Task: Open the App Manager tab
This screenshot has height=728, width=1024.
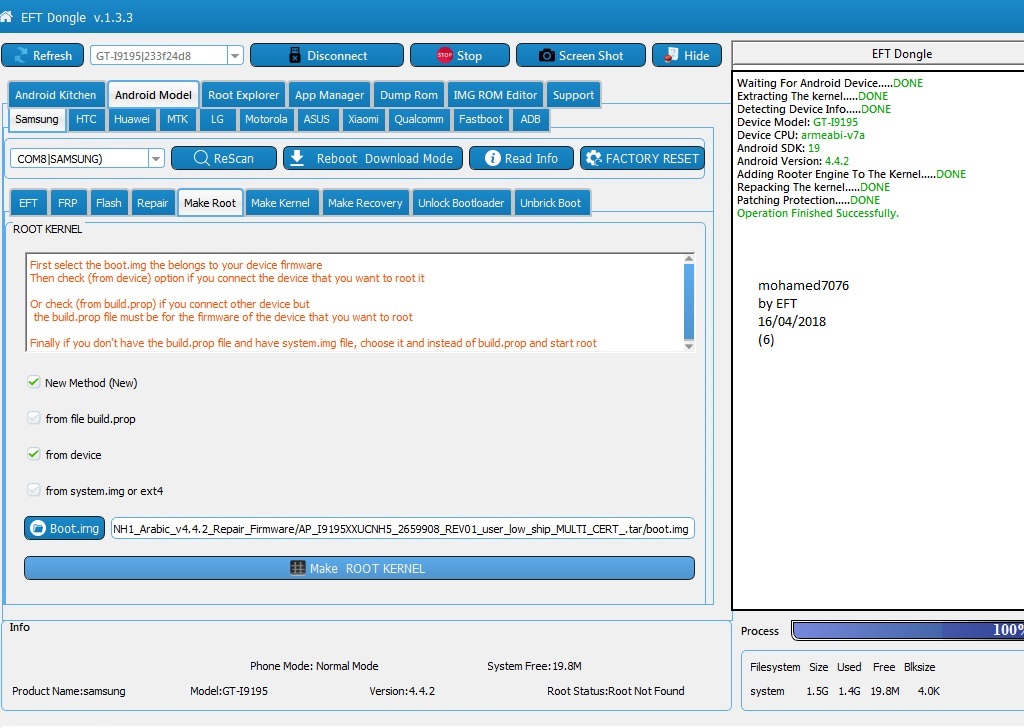Action: tap(329, 95)
